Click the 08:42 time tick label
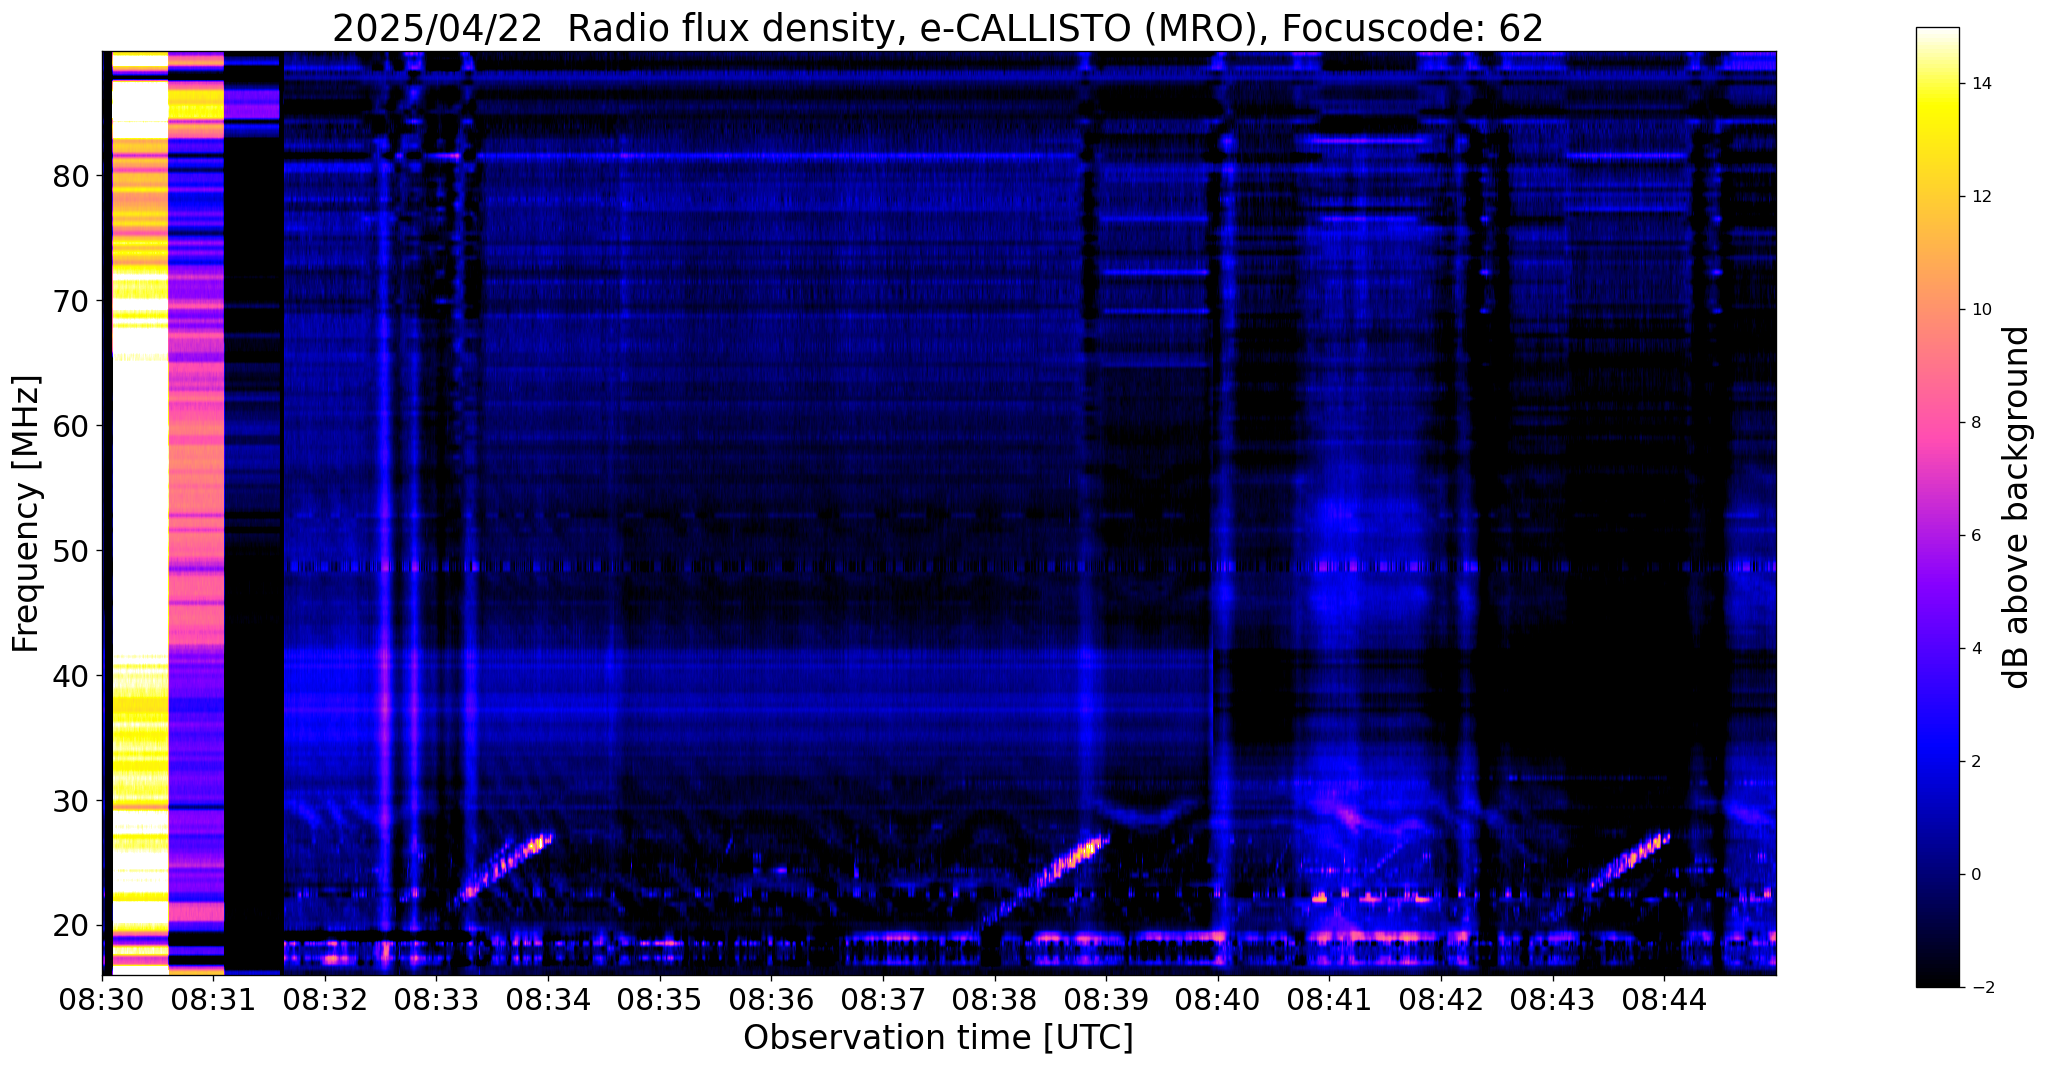 point(1440,999)
